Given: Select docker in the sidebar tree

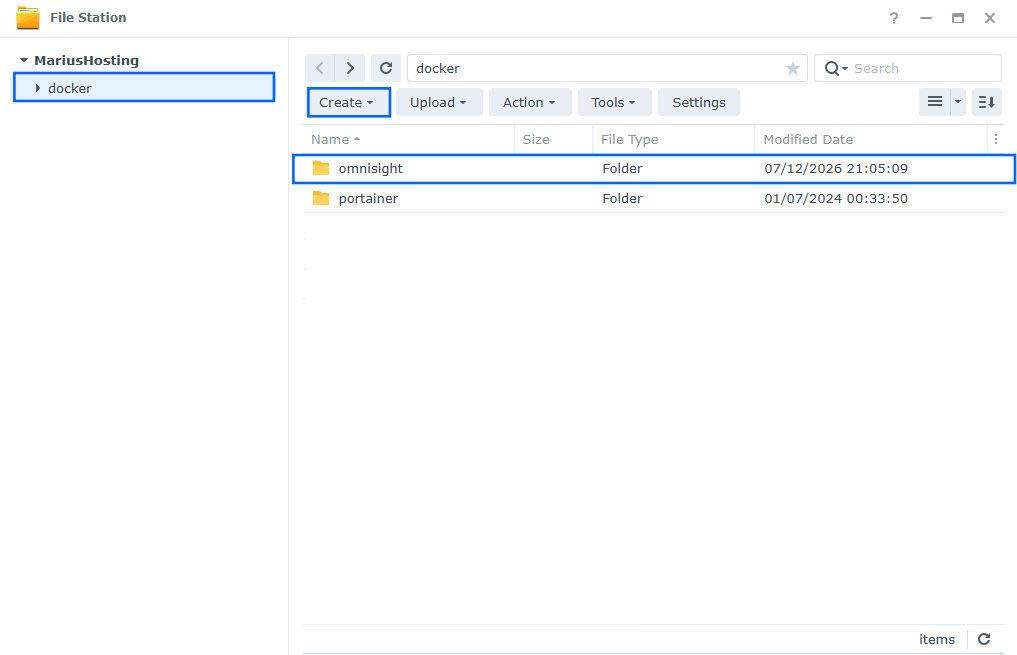Looking at the screenshot, I should [x=144, y=88].
